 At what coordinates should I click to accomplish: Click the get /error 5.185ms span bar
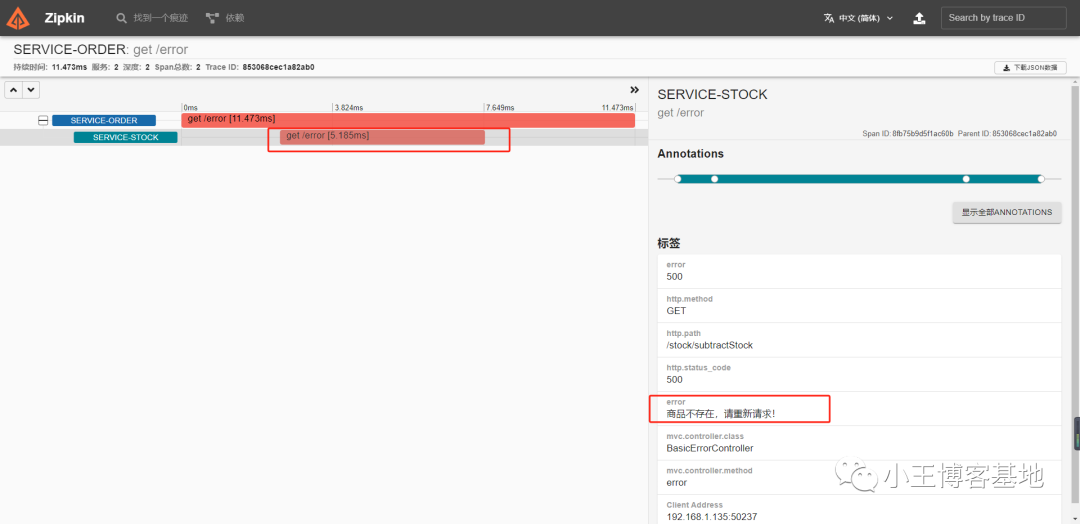pyautogui.click(x=382, y=136)
